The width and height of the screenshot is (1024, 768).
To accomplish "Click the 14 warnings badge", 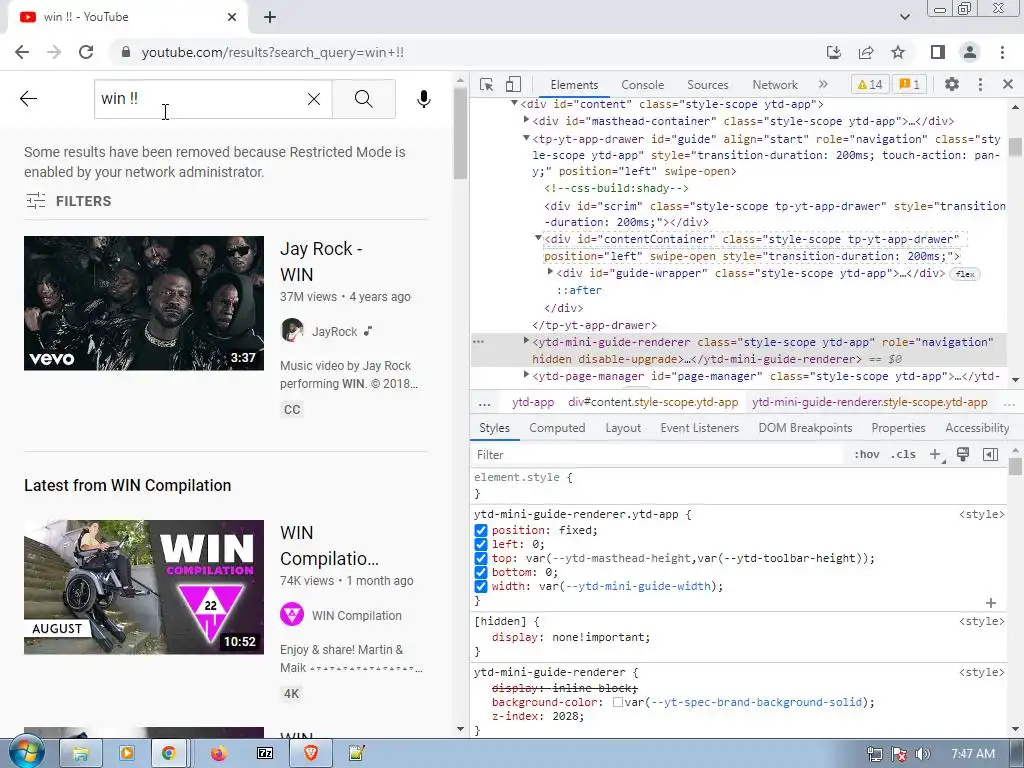I will click(x=869, y=84).
